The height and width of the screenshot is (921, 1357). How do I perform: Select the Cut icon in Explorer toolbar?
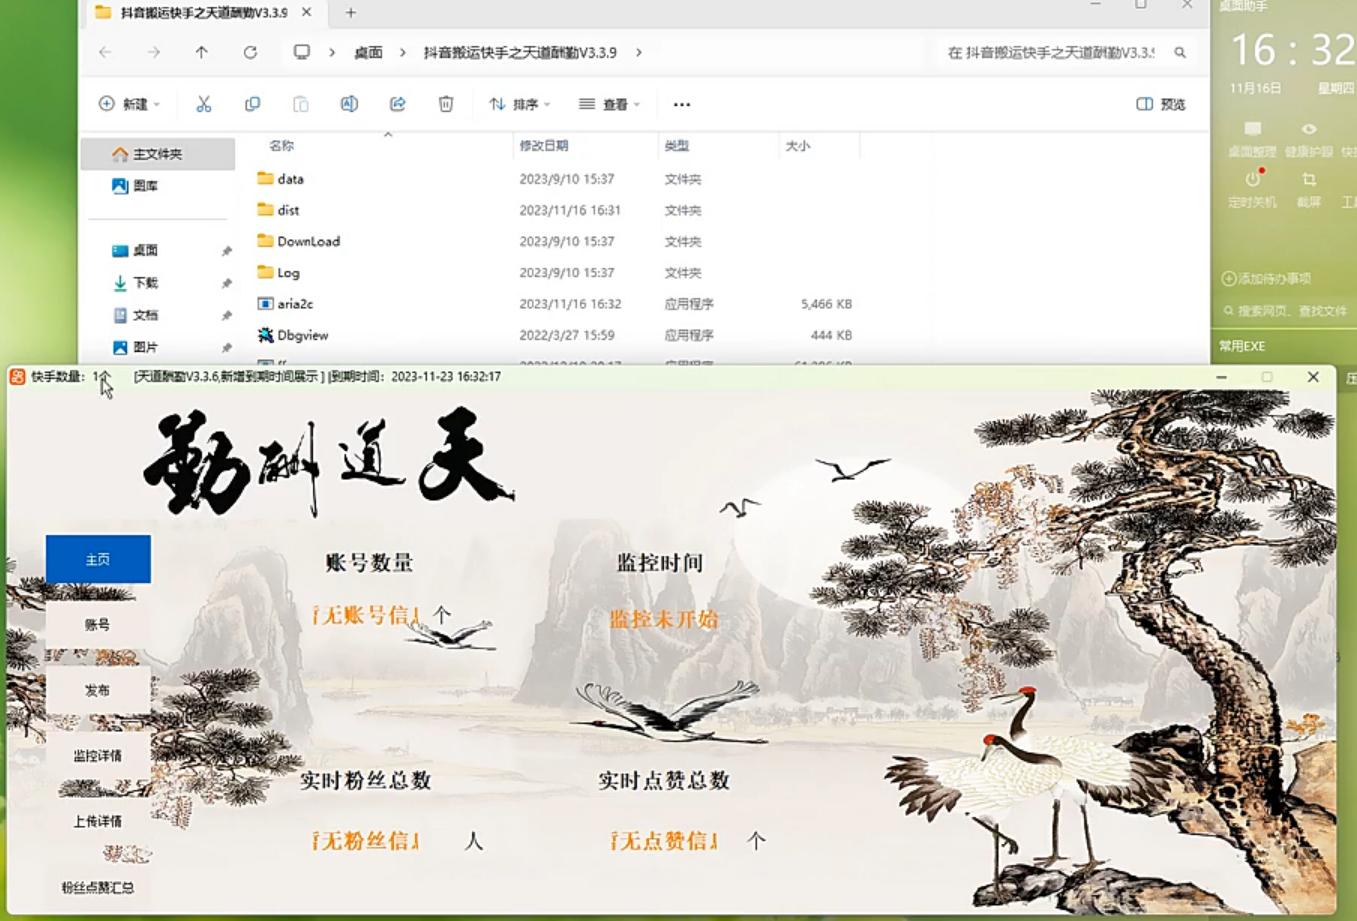click(x=203, y=103)
